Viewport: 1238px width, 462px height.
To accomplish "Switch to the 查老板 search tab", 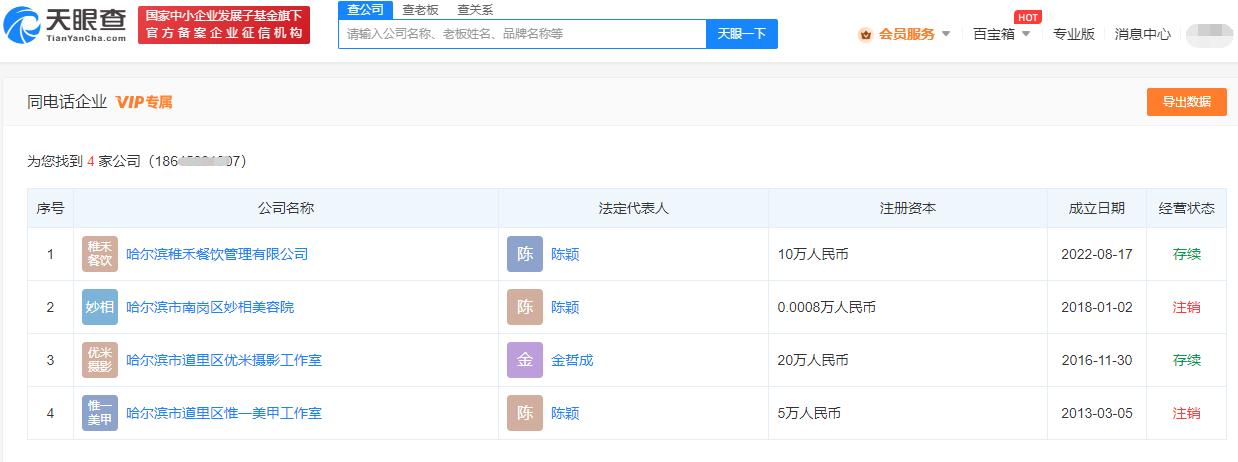I will 420,10.
